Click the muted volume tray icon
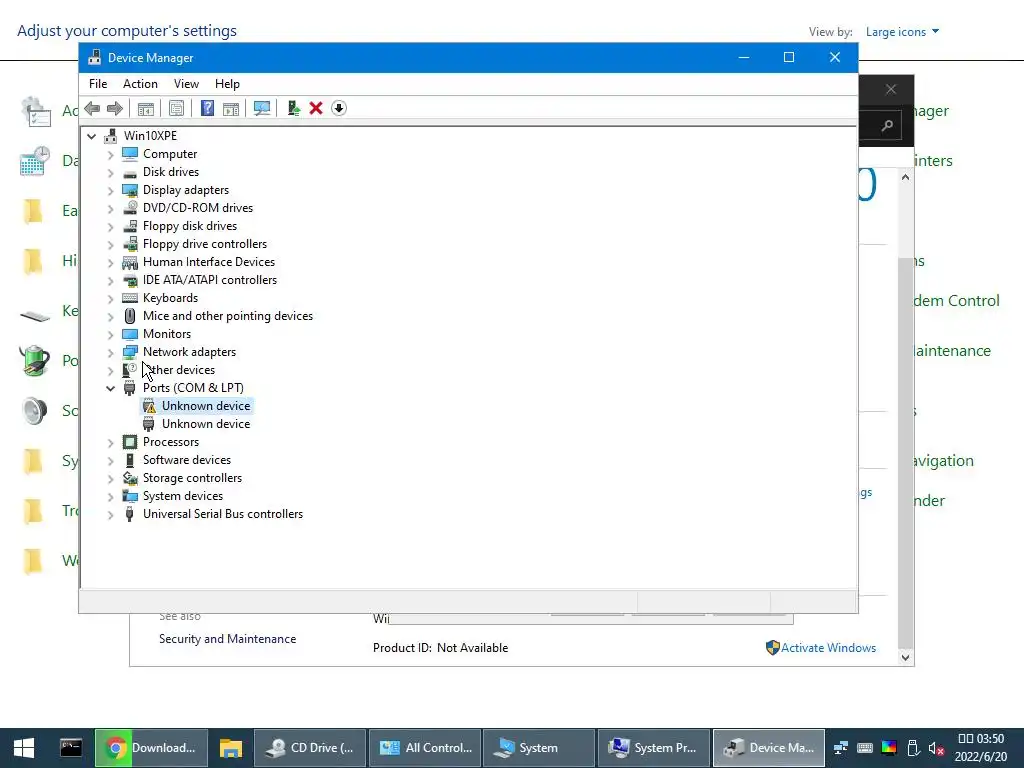 point(936,748)
